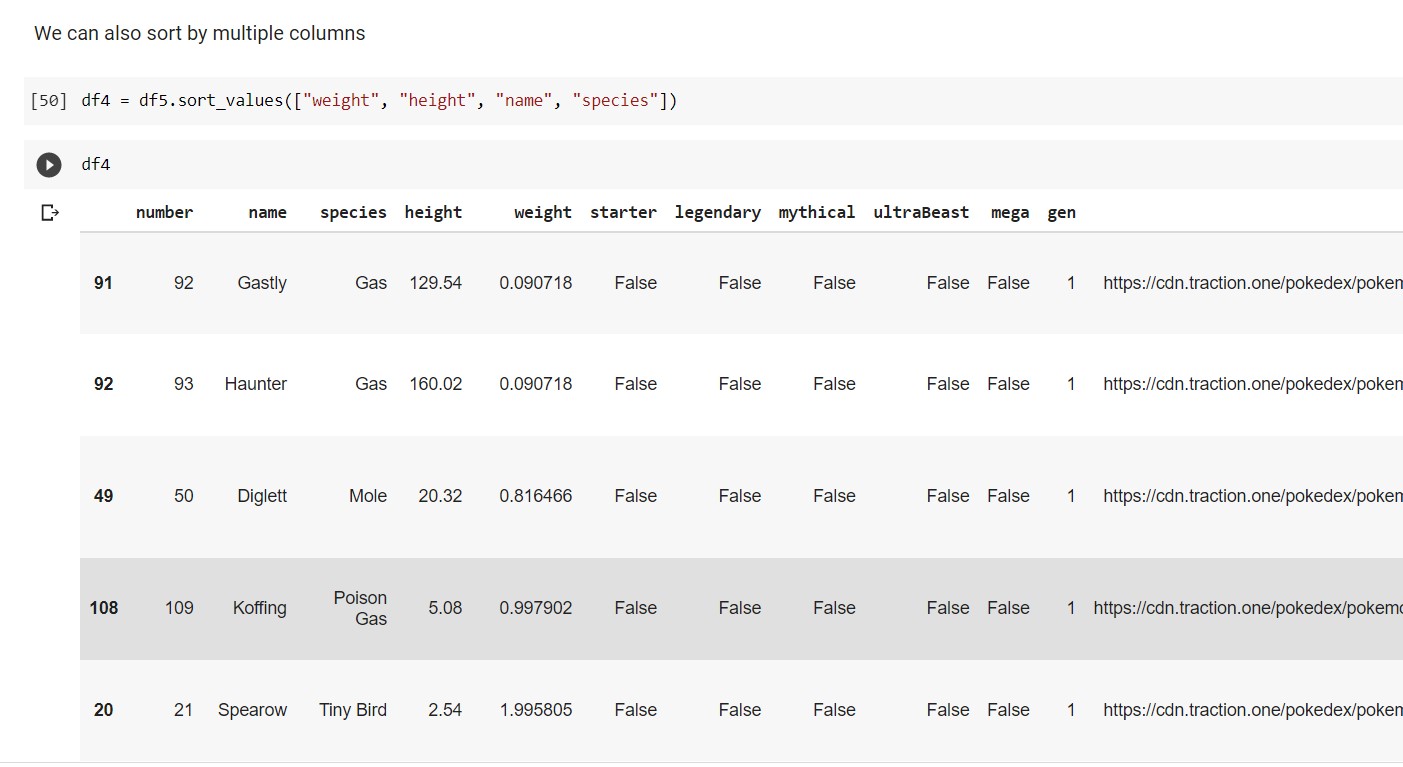
Task: Click the Haunter height value 160.02
Action: (435, 384)
